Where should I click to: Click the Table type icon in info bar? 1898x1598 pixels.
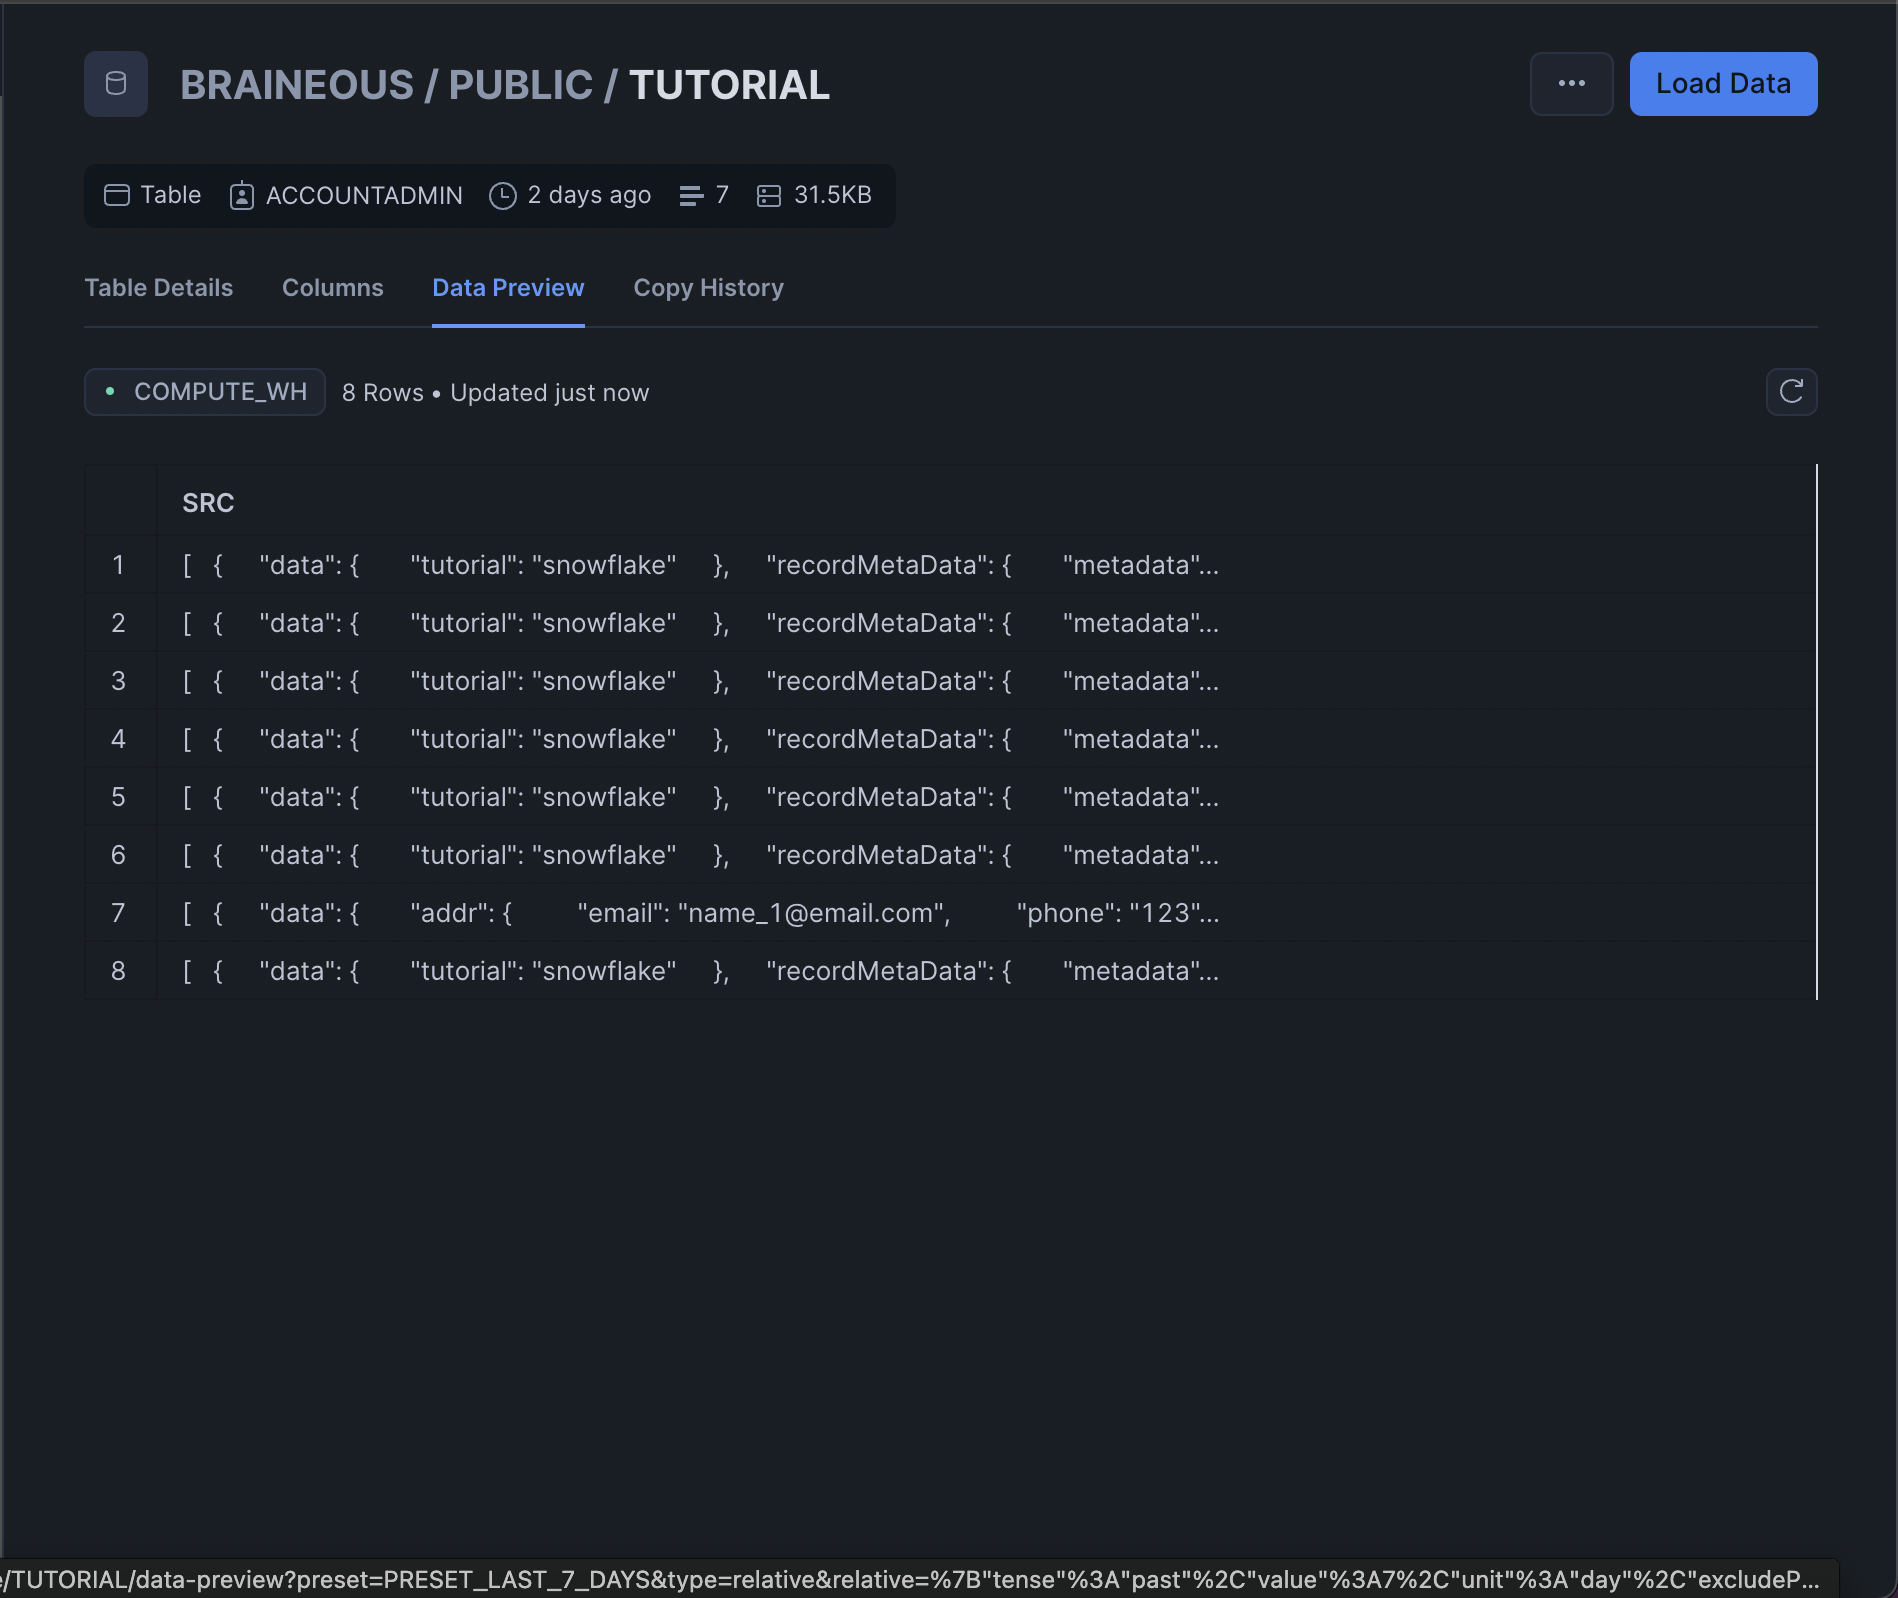click(117, 195)
